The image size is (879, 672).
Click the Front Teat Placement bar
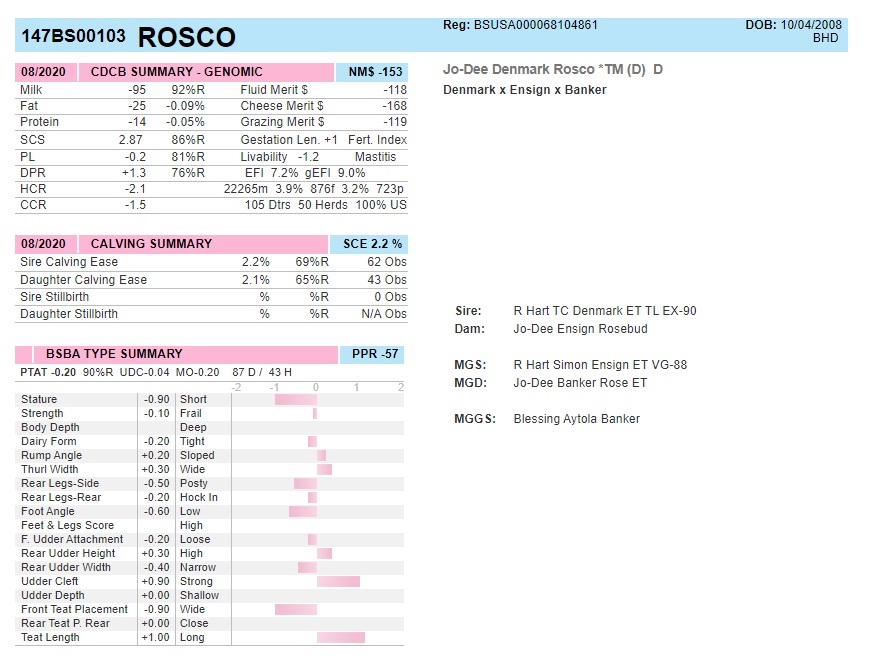[x=296, y=609]
